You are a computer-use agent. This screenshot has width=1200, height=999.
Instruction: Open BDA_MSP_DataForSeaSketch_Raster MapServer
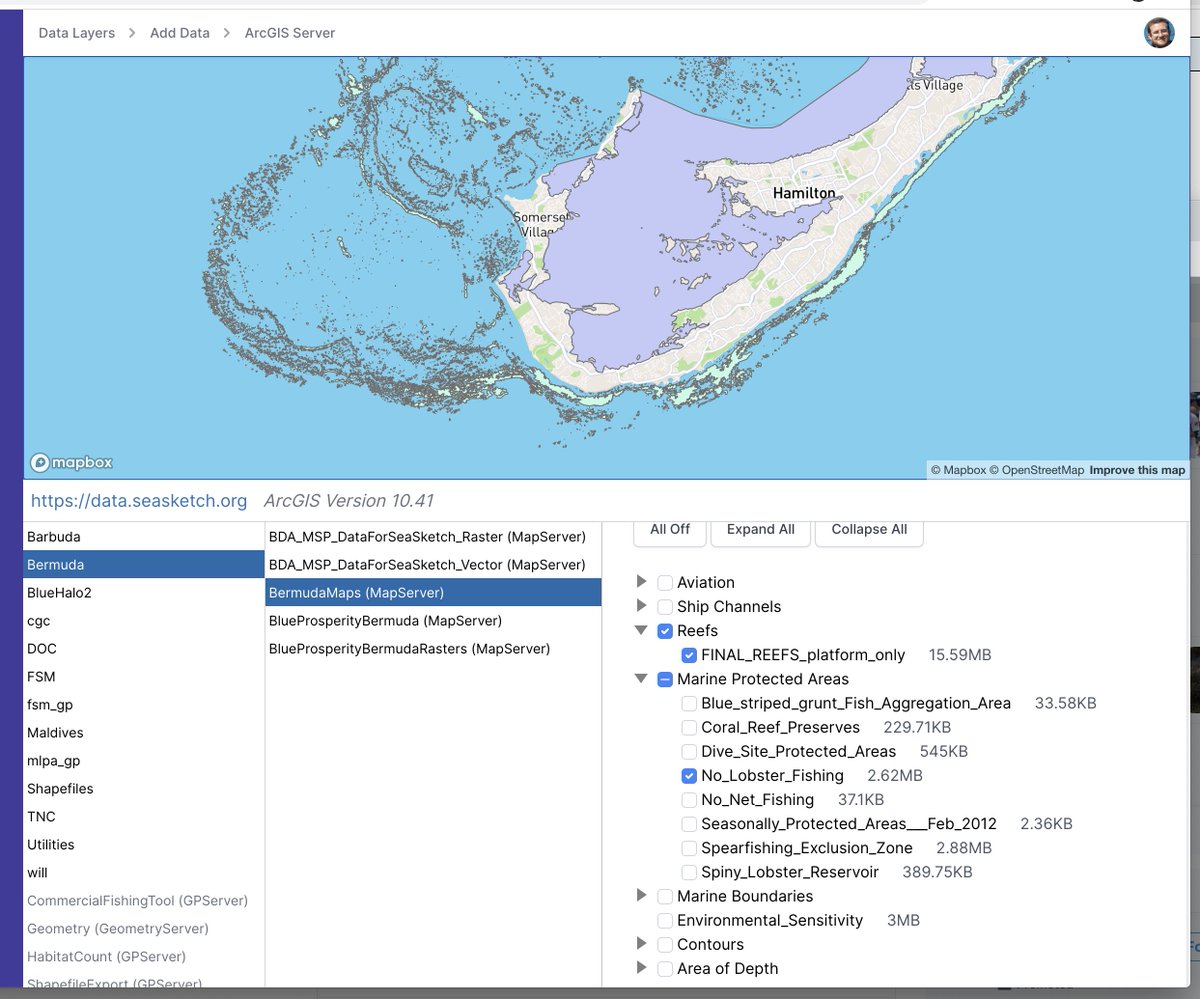coord(434,537)
